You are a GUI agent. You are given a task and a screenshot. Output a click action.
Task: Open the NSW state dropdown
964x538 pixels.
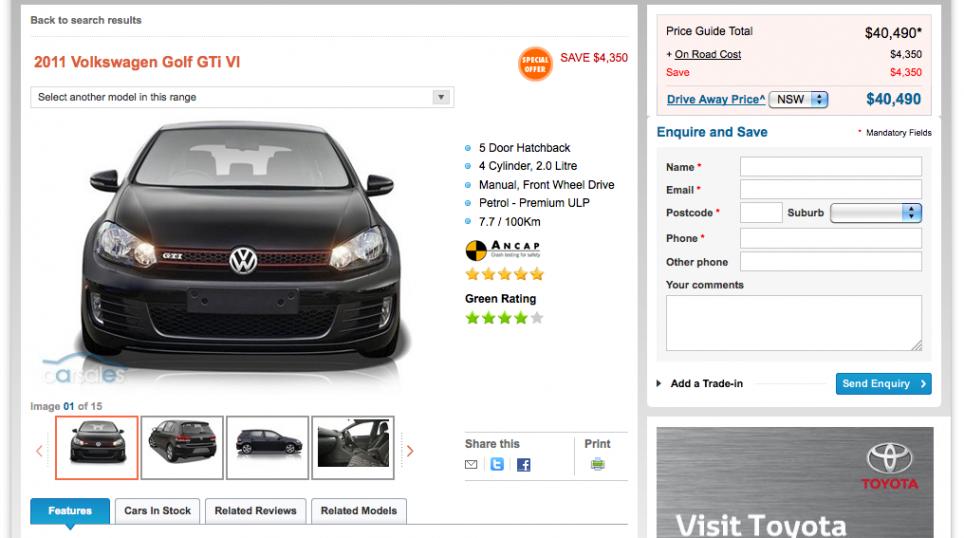click(x=799, y=100)
